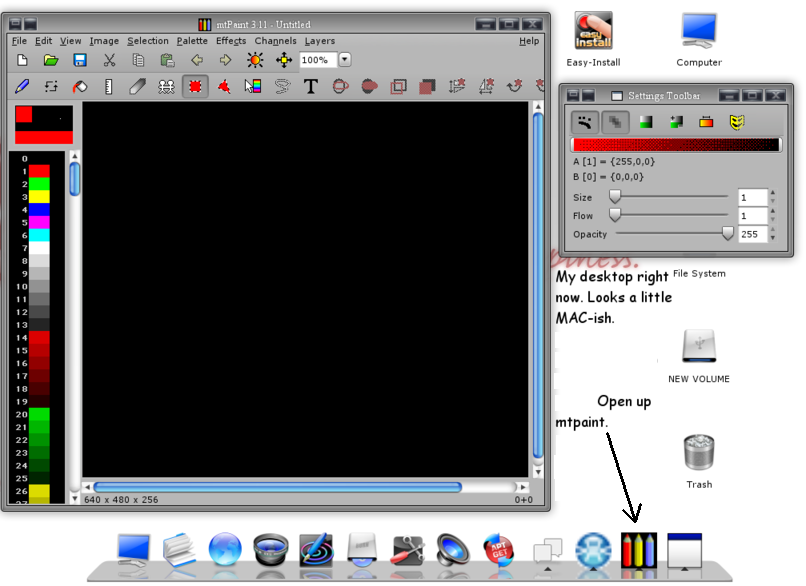The width and height of the screenshot is (806, 586).
Task: Click the brightness-contrast sun icon
Action: pyautogui.click(x=255, y=61)
